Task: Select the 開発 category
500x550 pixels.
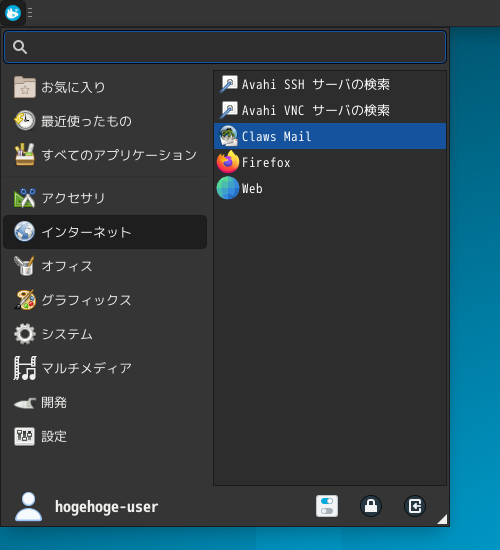Action: pos(105,402)
